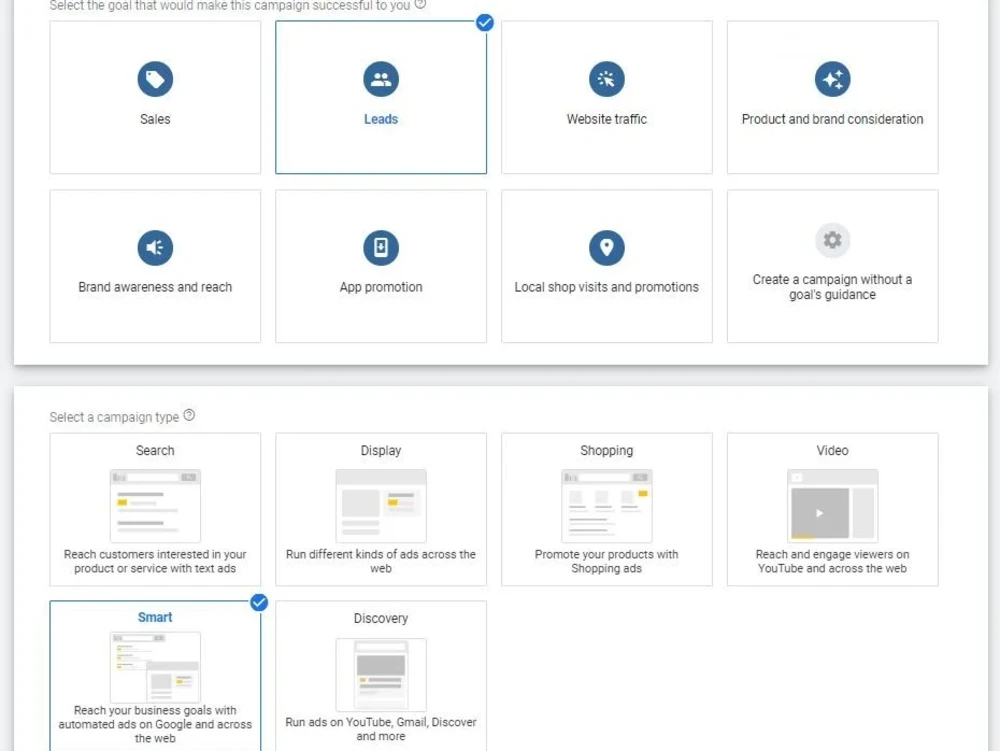1000x751 pixels.
Task: Click 'Run ads on YouTube, Gmail, Discover' text
Action: tap(381, 729)
